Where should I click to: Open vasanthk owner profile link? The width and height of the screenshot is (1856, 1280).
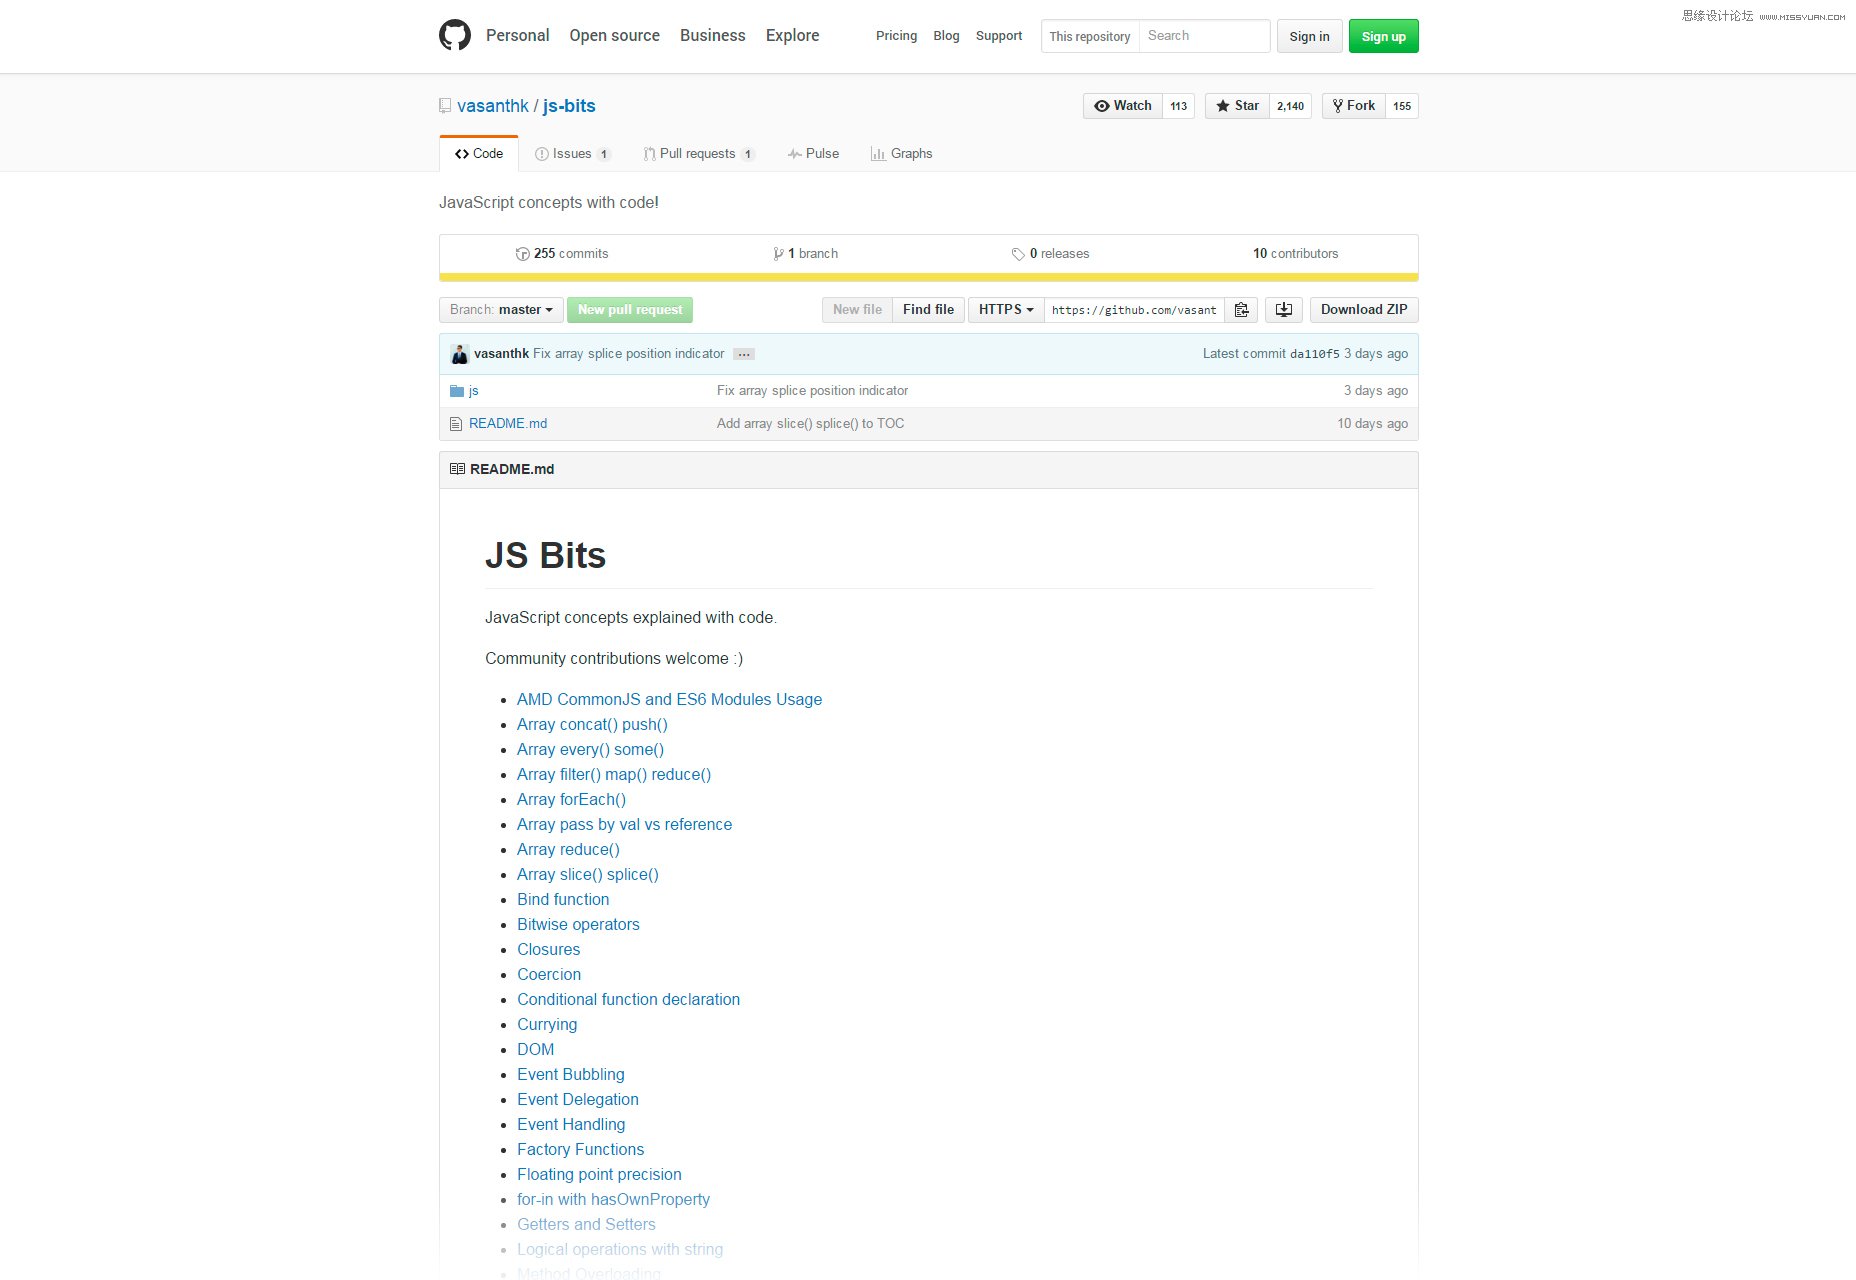click(x=493, y=106)
